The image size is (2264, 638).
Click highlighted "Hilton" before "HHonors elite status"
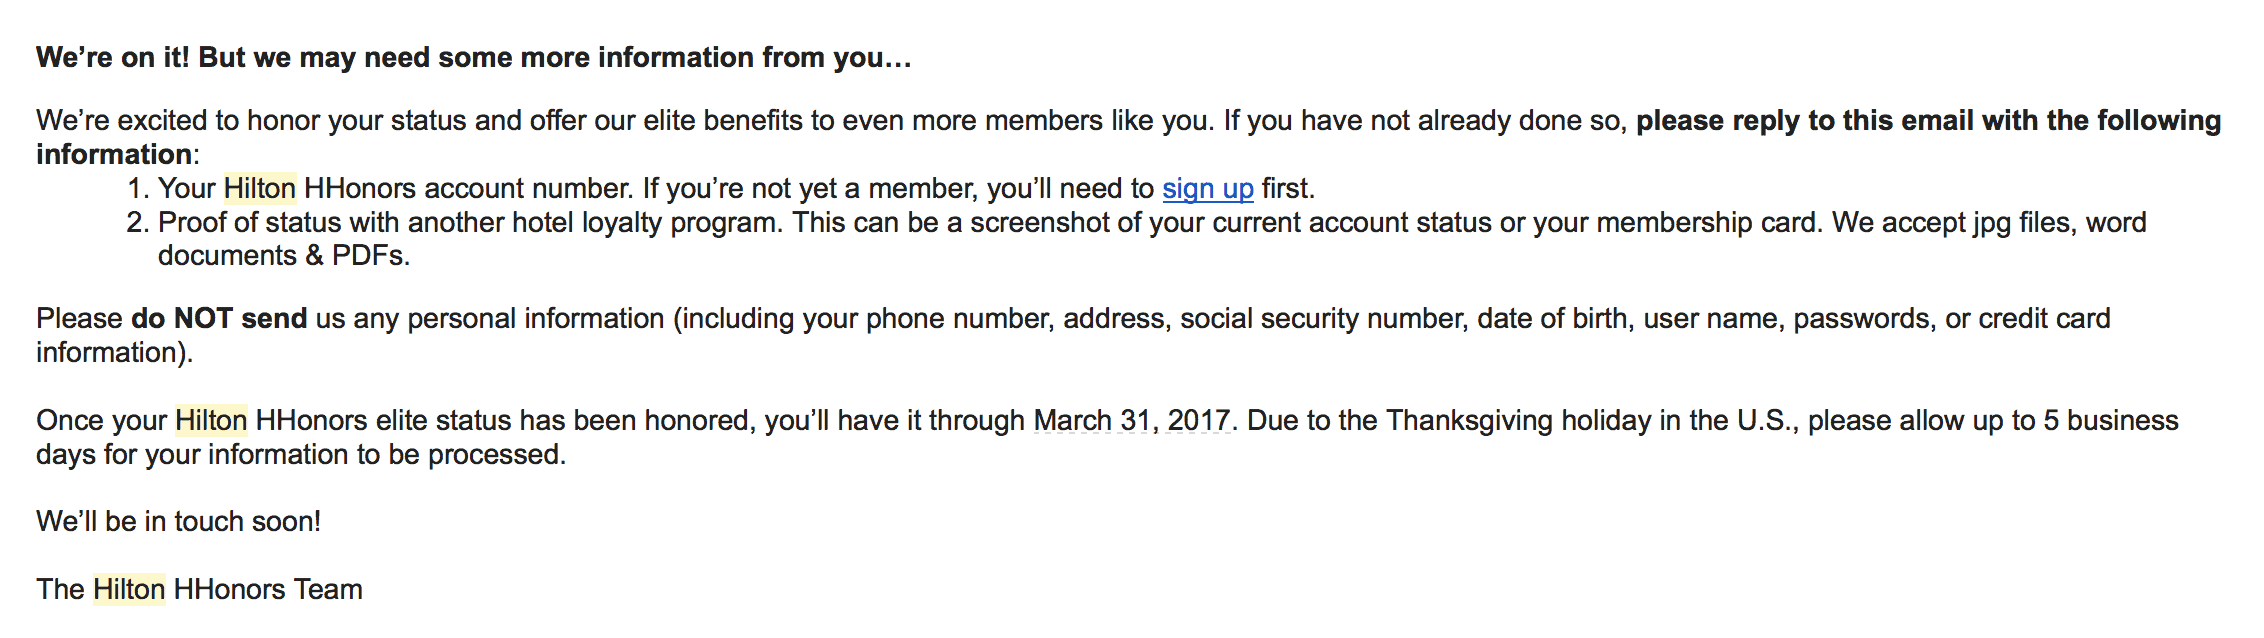pyautogui.click(x=211, y=420)
